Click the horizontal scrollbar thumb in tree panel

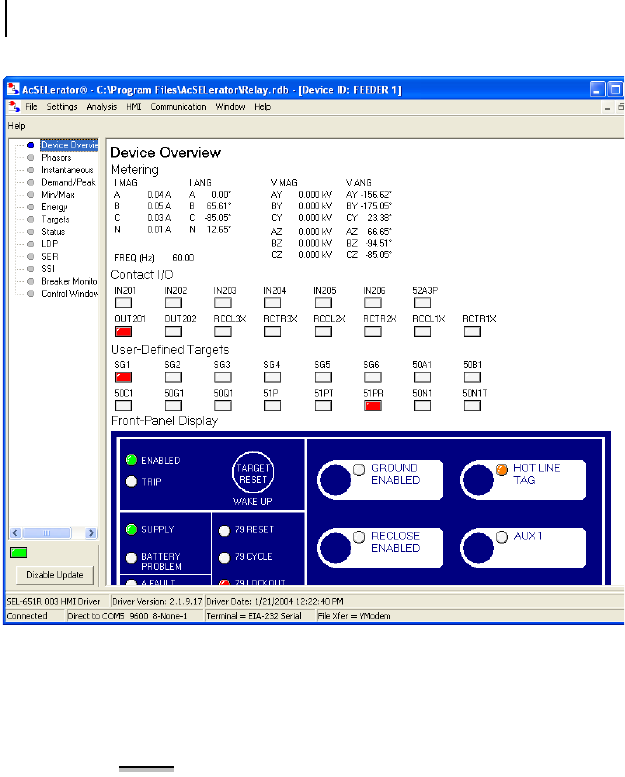click(x=47, y=533)
